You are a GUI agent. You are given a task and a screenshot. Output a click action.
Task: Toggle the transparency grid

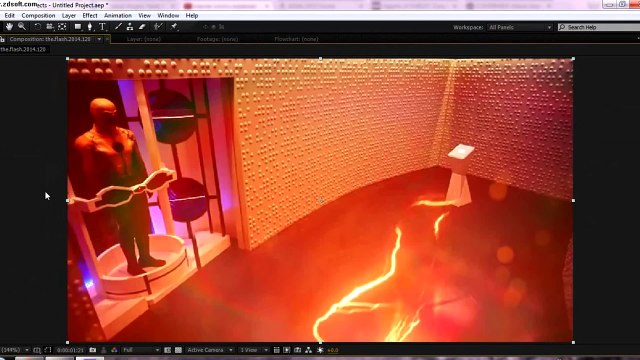(178, 350)
